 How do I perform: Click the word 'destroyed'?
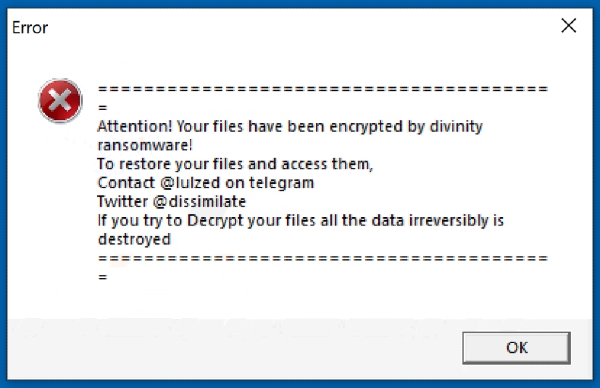pos(134,240)
